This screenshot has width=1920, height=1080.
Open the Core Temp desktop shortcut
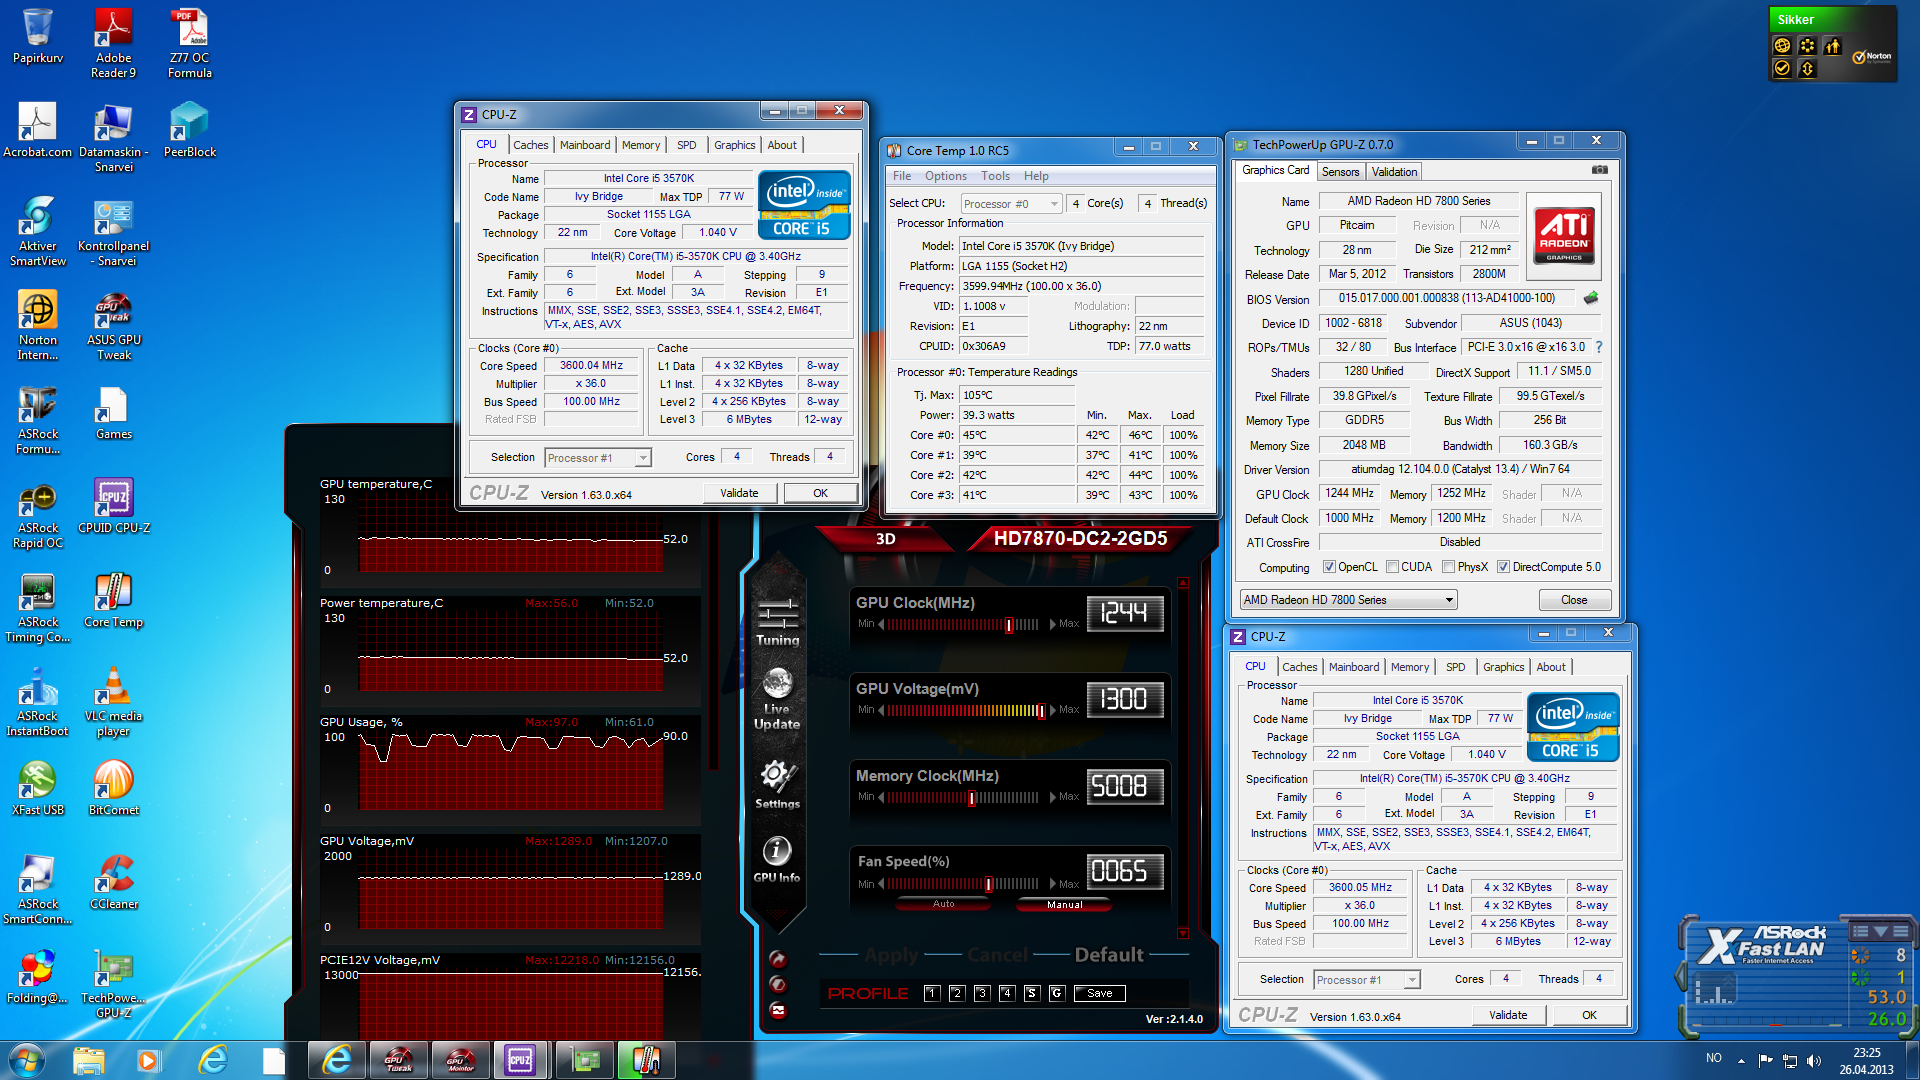point(114,600)
